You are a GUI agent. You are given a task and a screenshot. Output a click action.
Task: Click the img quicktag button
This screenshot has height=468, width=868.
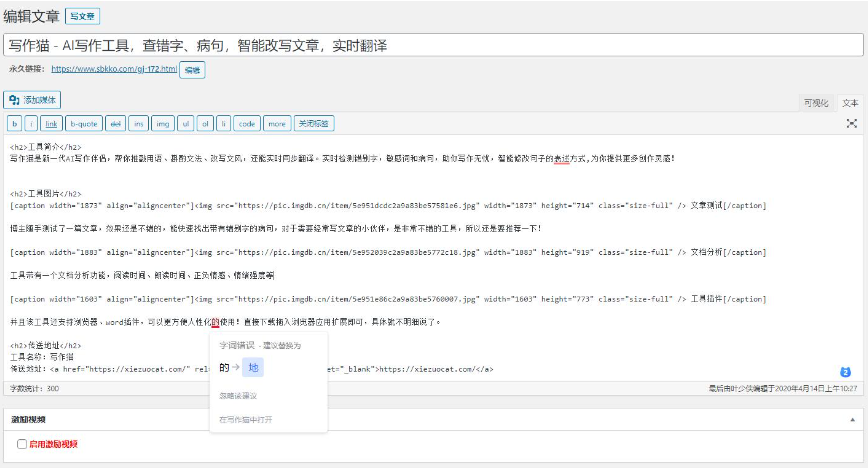pyautogui.click(x=162, y=124)
